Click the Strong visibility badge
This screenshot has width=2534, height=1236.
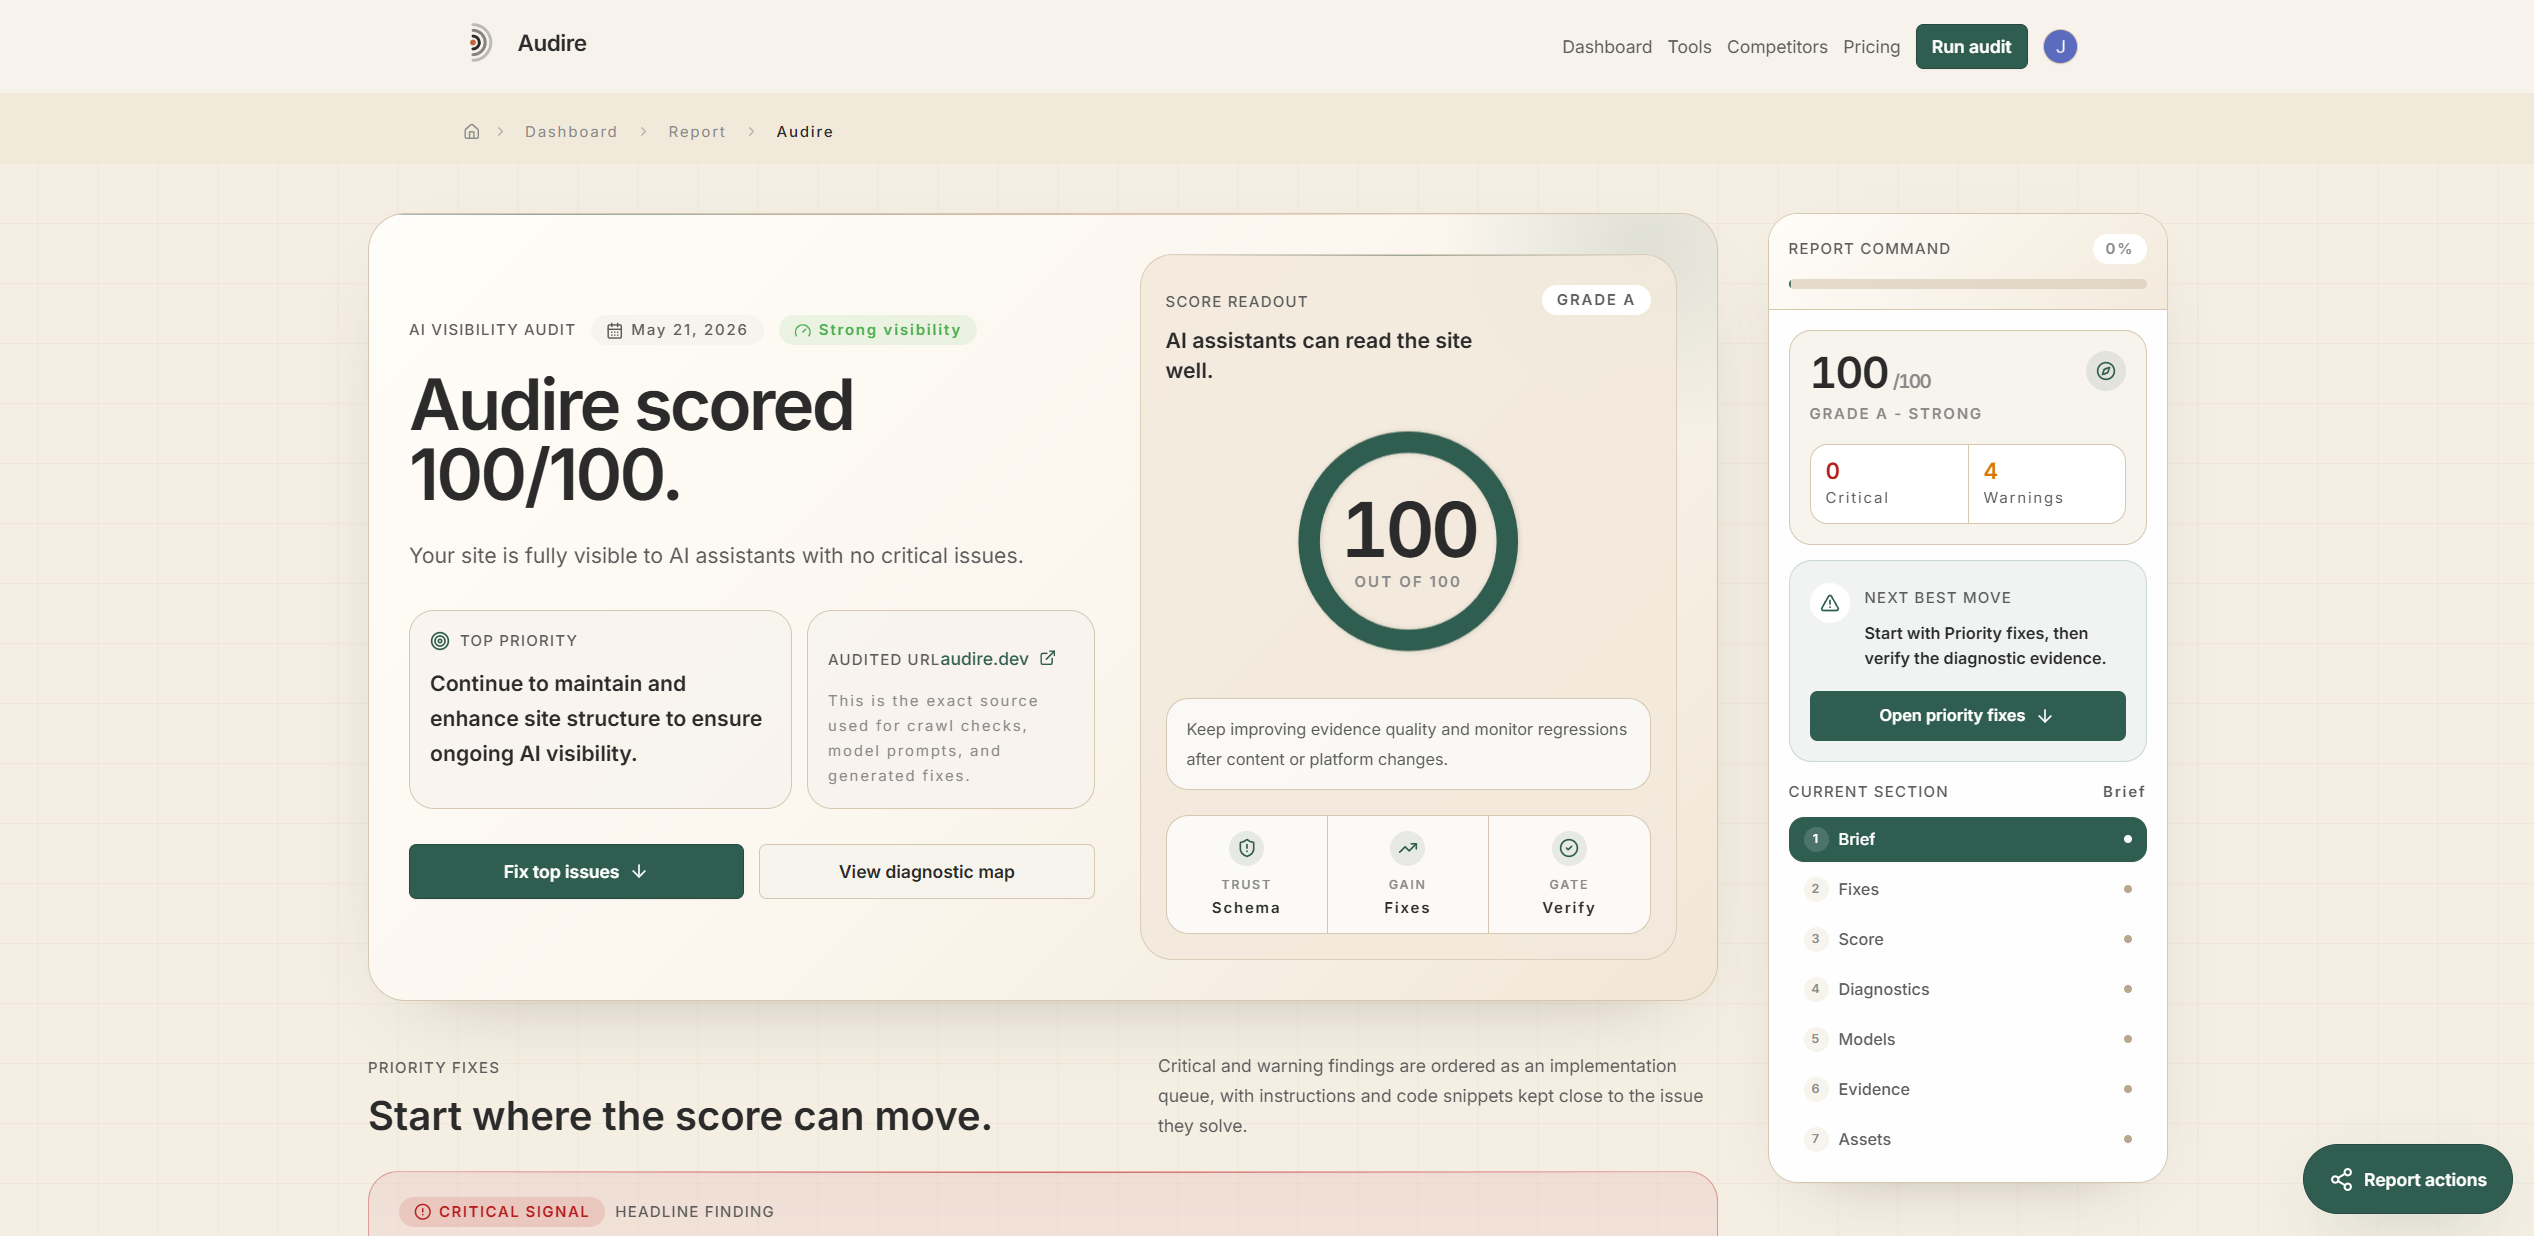(x=878, y=331)
